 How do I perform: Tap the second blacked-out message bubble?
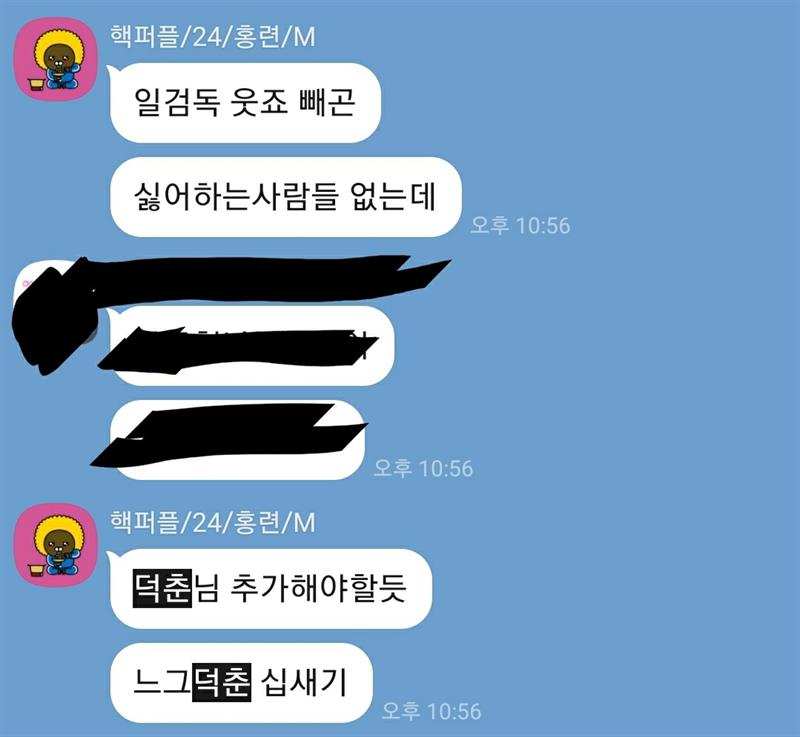(237, 440)
